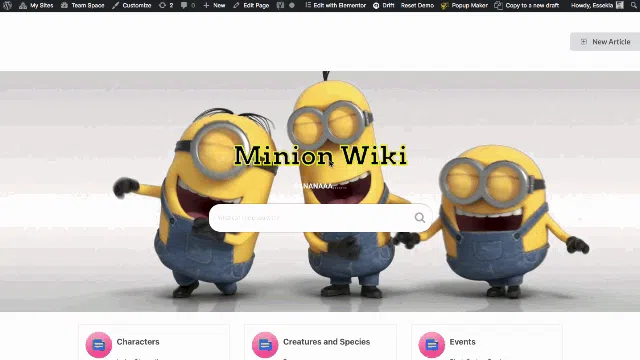The image size is (640, 360).
Task: Open the WordPress logo menu
Action: pos(7,5)
